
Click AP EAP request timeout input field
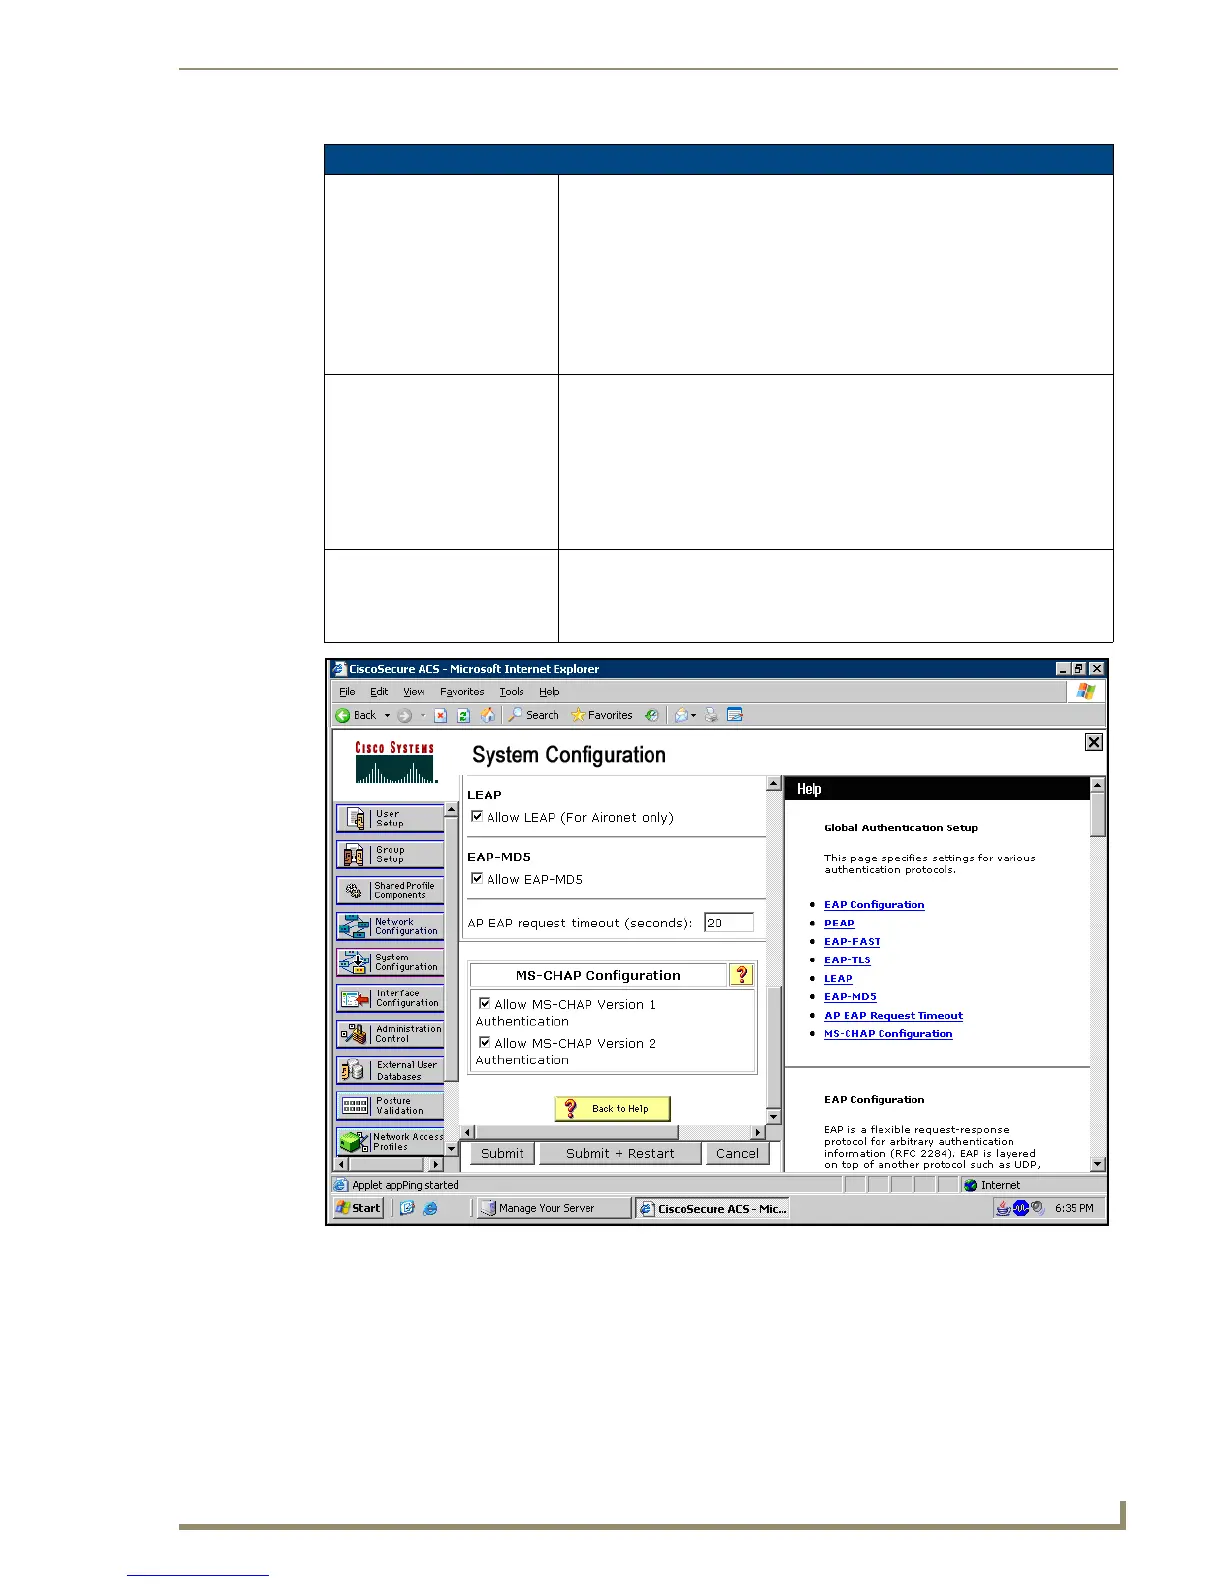tap(728, 922)
